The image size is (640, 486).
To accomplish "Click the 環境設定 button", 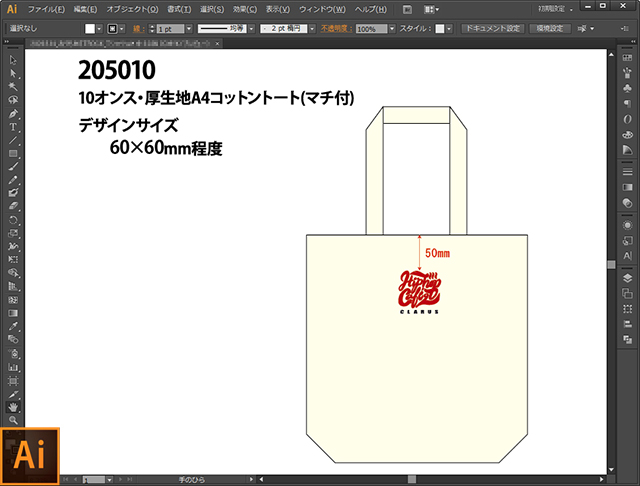I will pos(549,28).
